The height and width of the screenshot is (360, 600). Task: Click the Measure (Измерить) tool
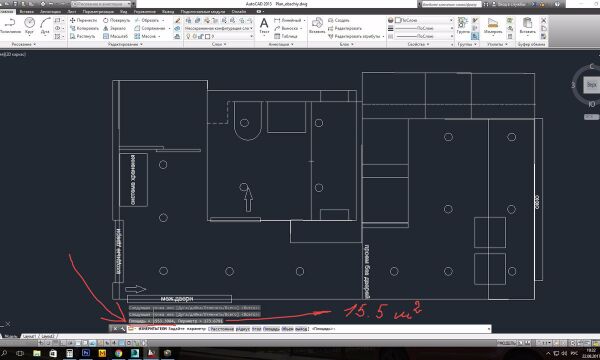click(493, 26)
